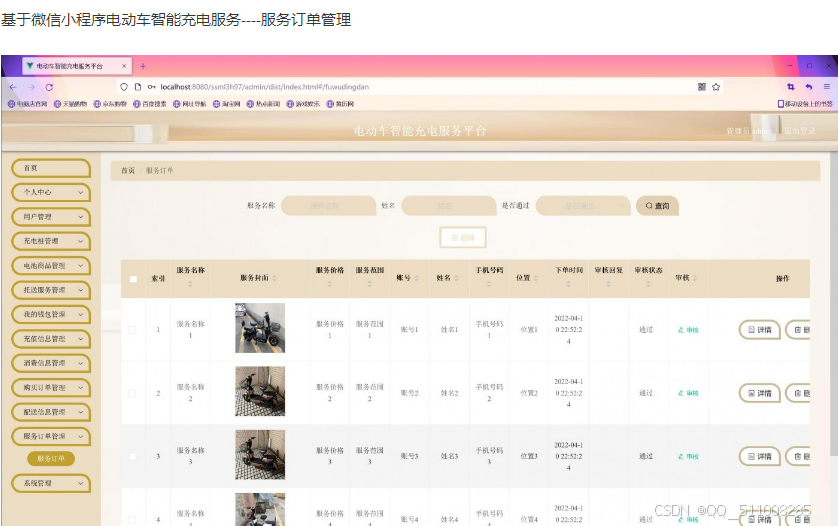838x526 pixels.
Task: Check the checkbox for row 4
Action: pyautogui.click(x=132, y=520)
